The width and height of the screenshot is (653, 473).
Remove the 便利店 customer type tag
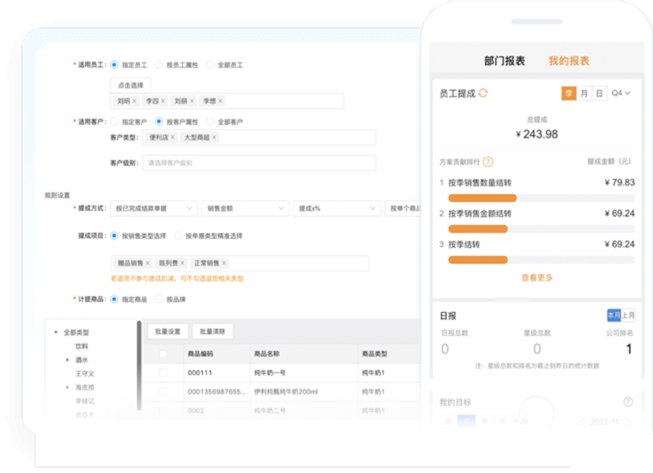tap(172, 137)
